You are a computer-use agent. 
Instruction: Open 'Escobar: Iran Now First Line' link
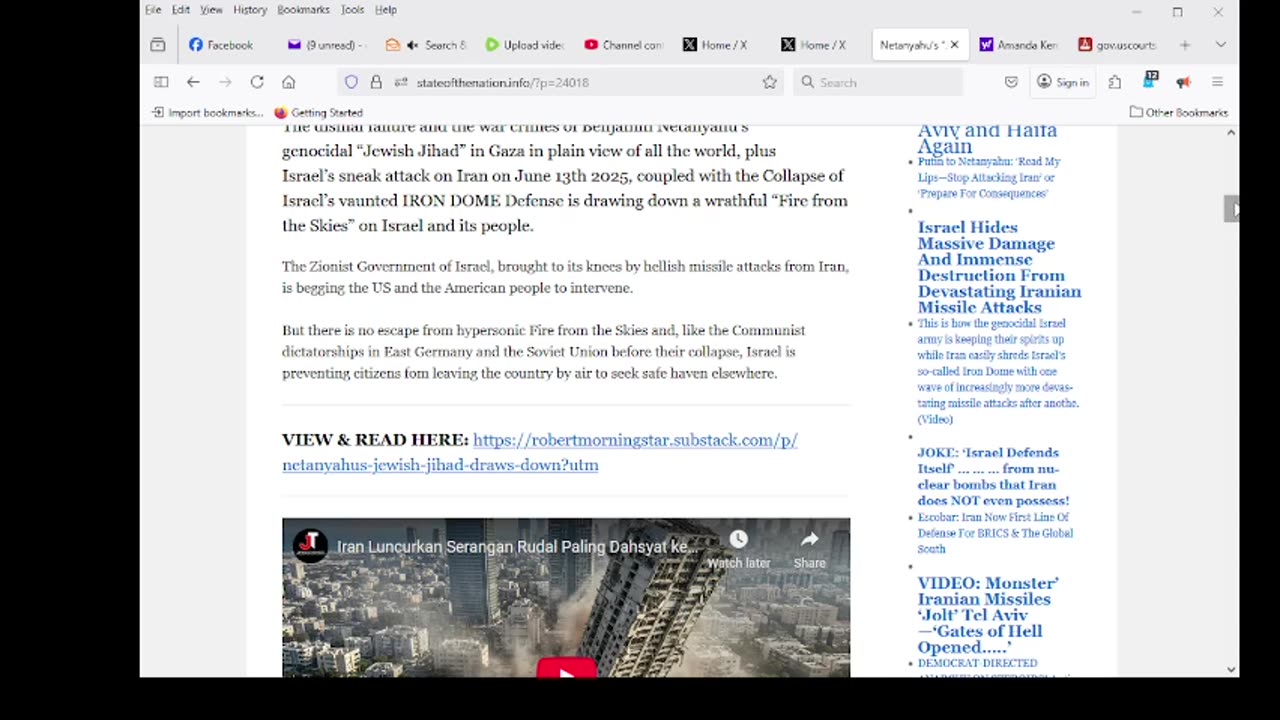pyautogui.click(x=995, y=533)
